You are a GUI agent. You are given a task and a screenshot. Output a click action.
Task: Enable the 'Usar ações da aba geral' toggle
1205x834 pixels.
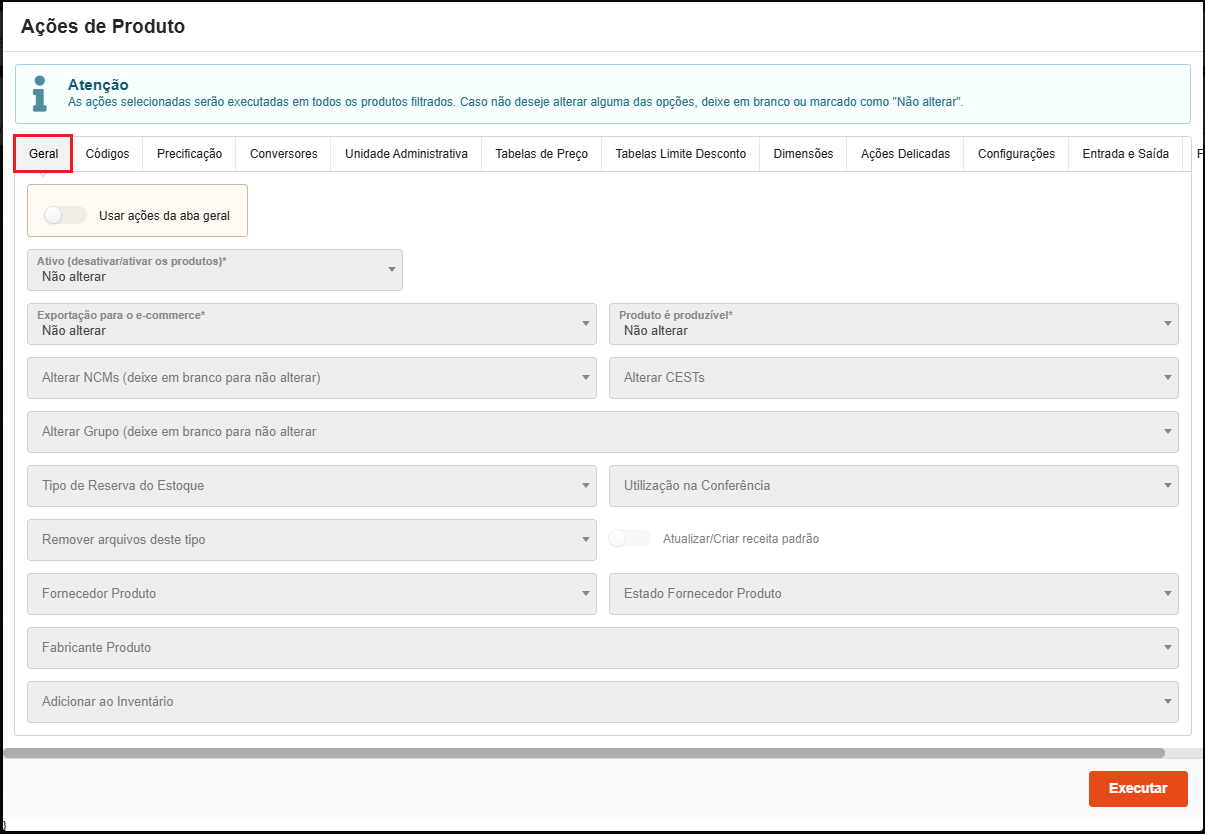tap(65, 215)
